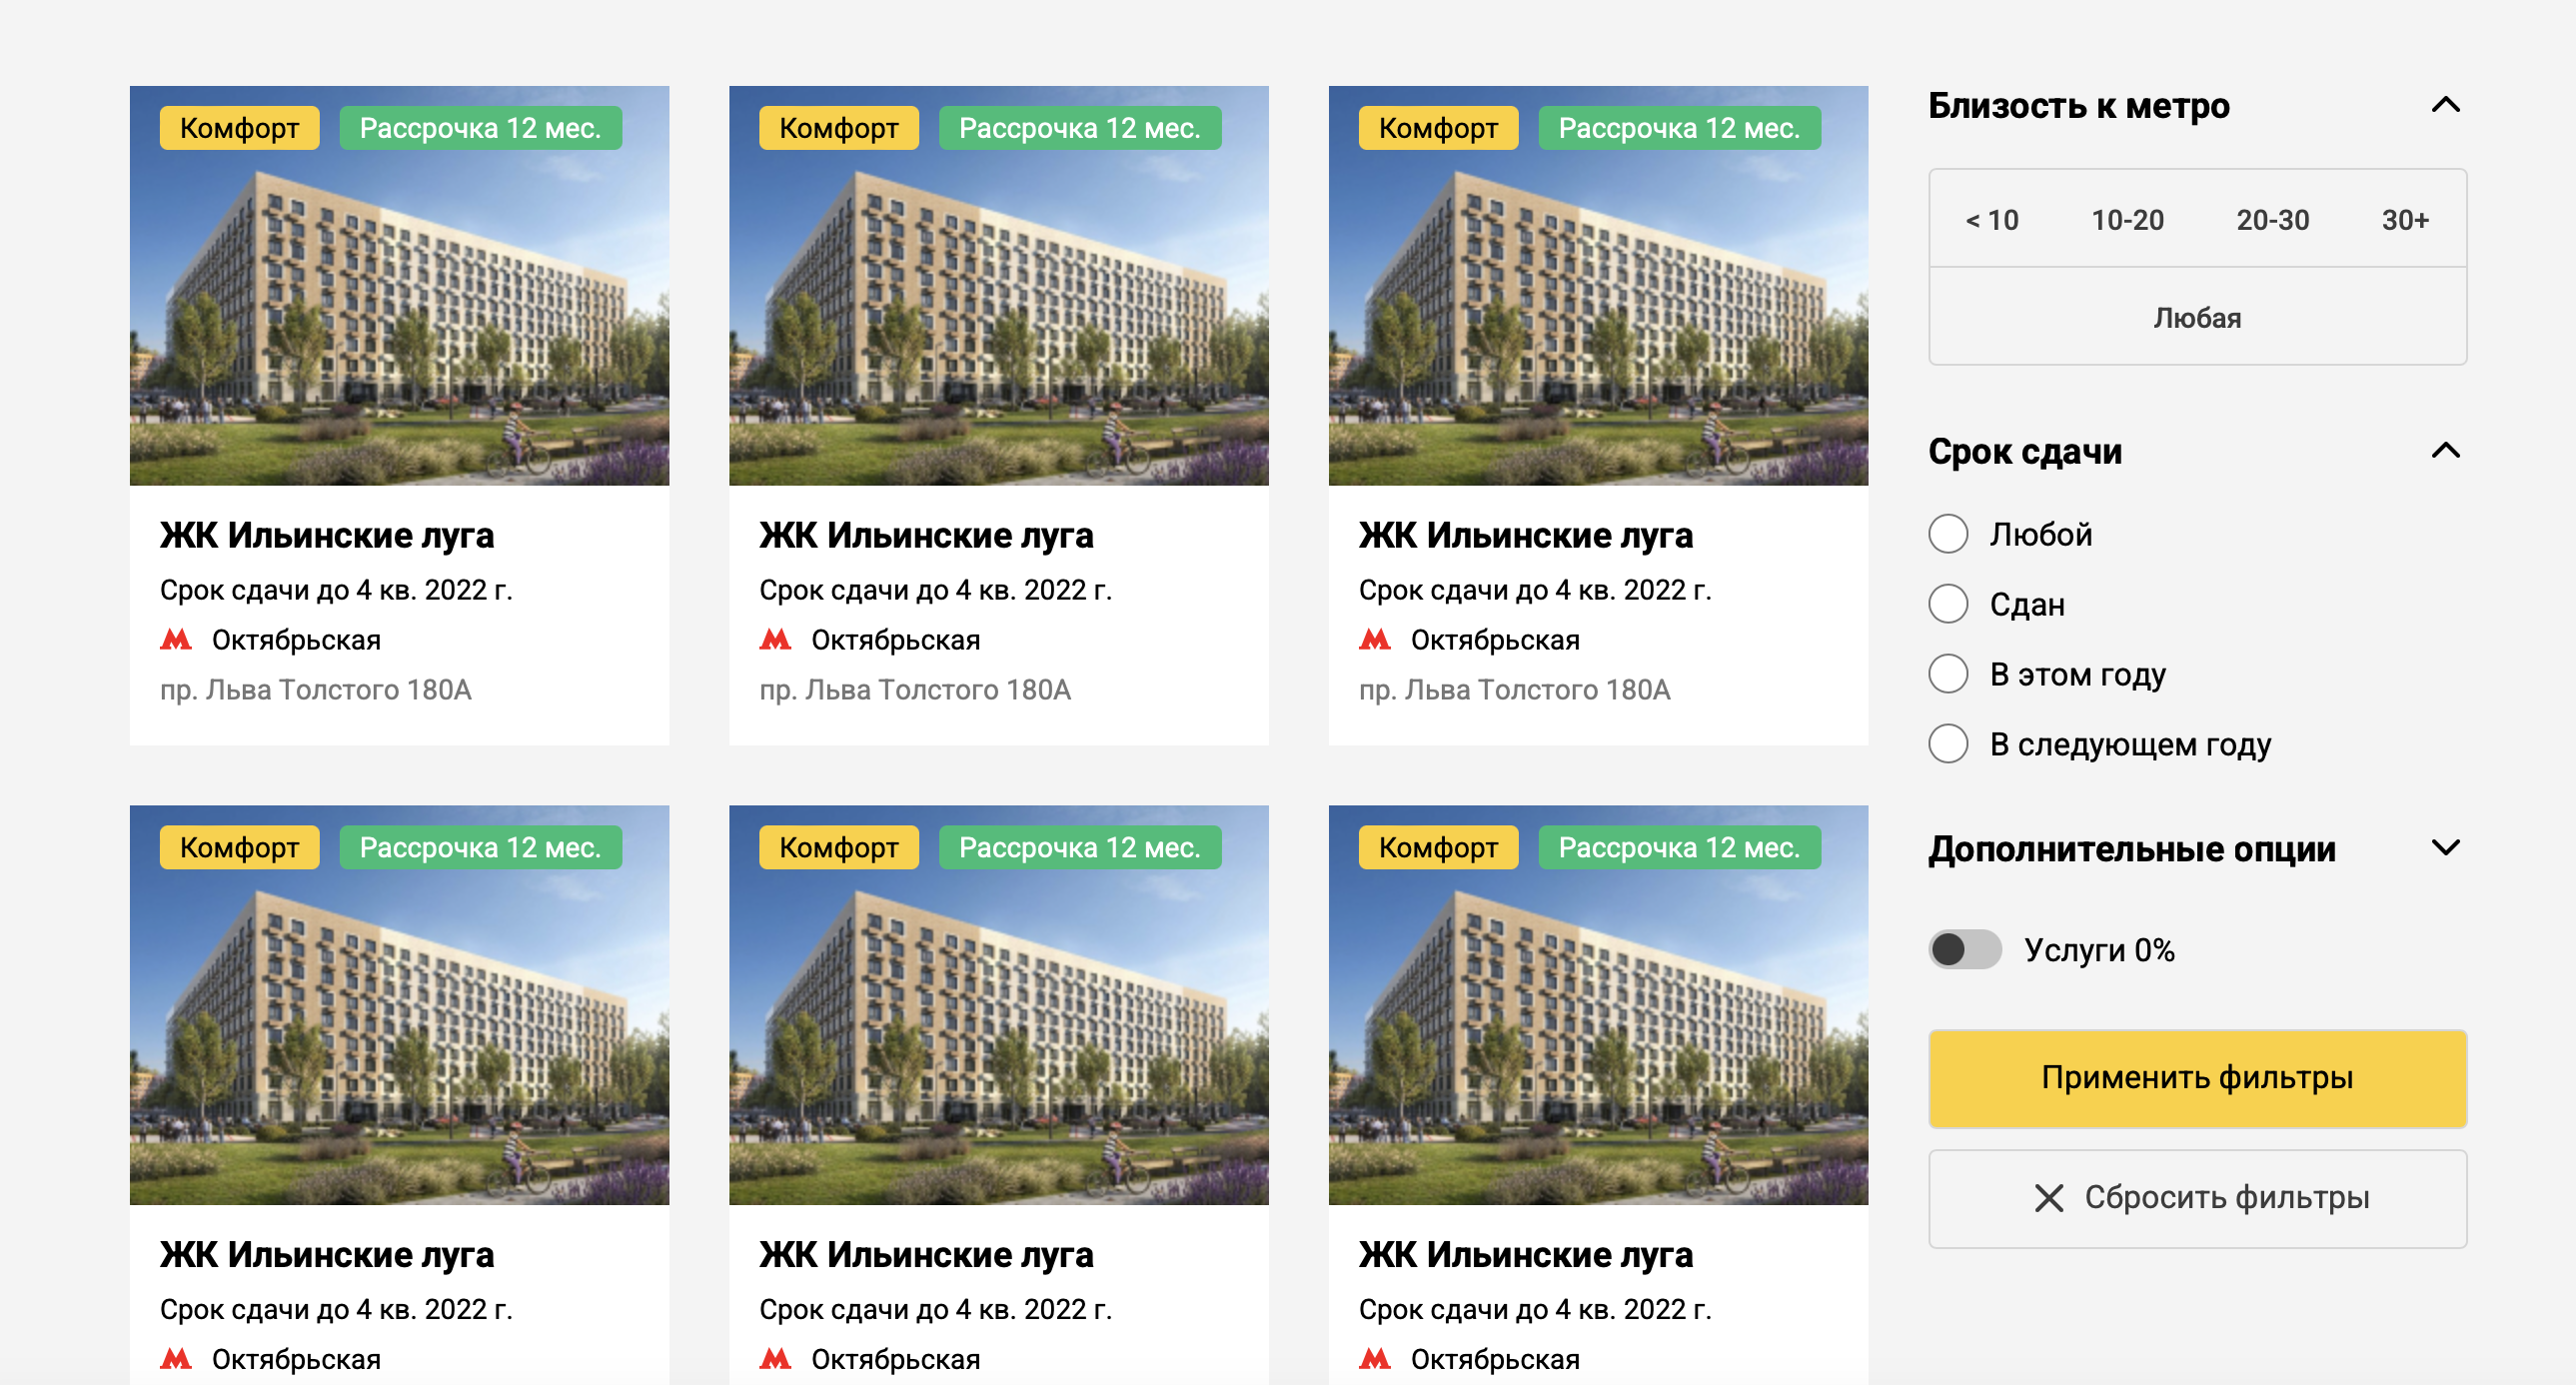2576x1385 pixels.
Task: Pick the 30+ metro distance option
Action: (x=2405, y=219)
